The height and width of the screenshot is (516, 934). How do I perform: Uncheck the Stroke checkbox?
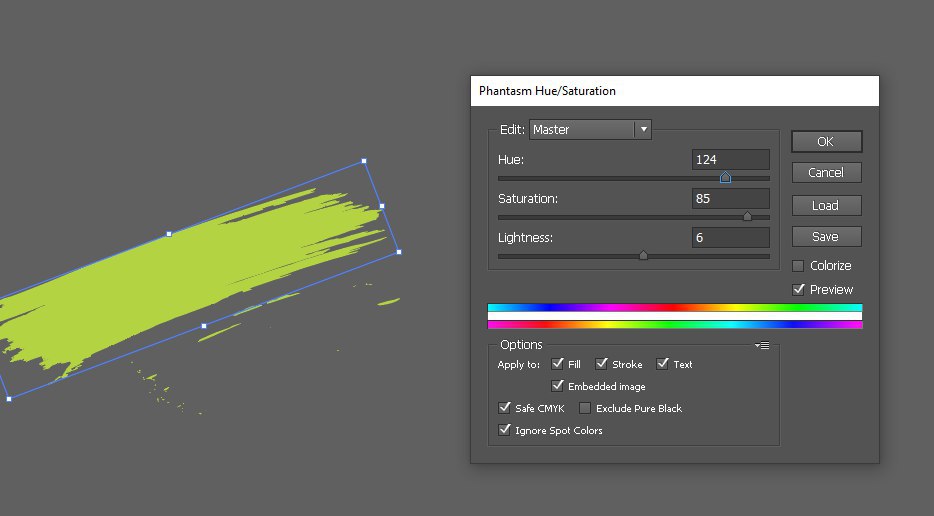[x=602, y=363]
